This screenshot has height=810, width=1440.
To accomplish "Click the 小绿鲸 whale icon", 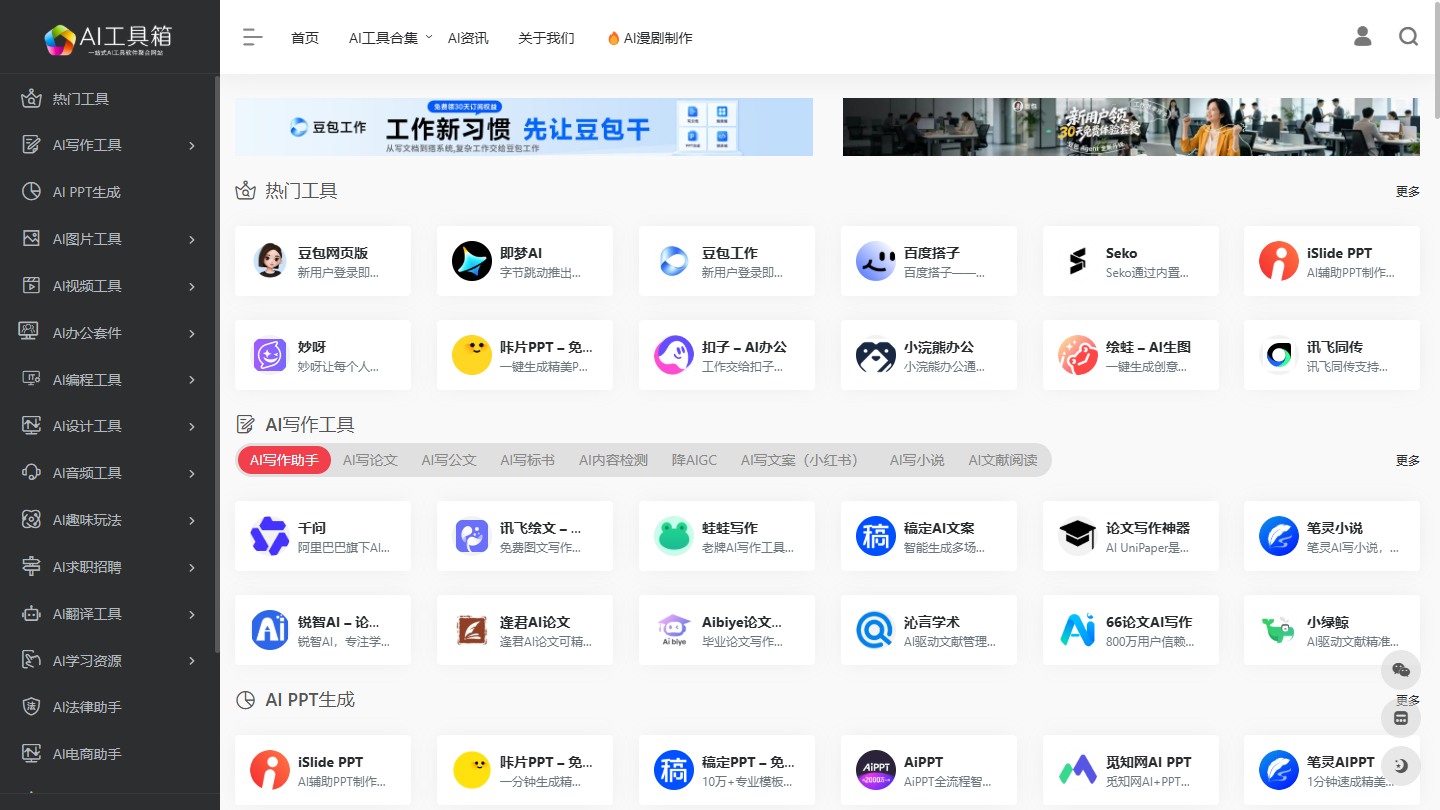I will coord(1279,630).
